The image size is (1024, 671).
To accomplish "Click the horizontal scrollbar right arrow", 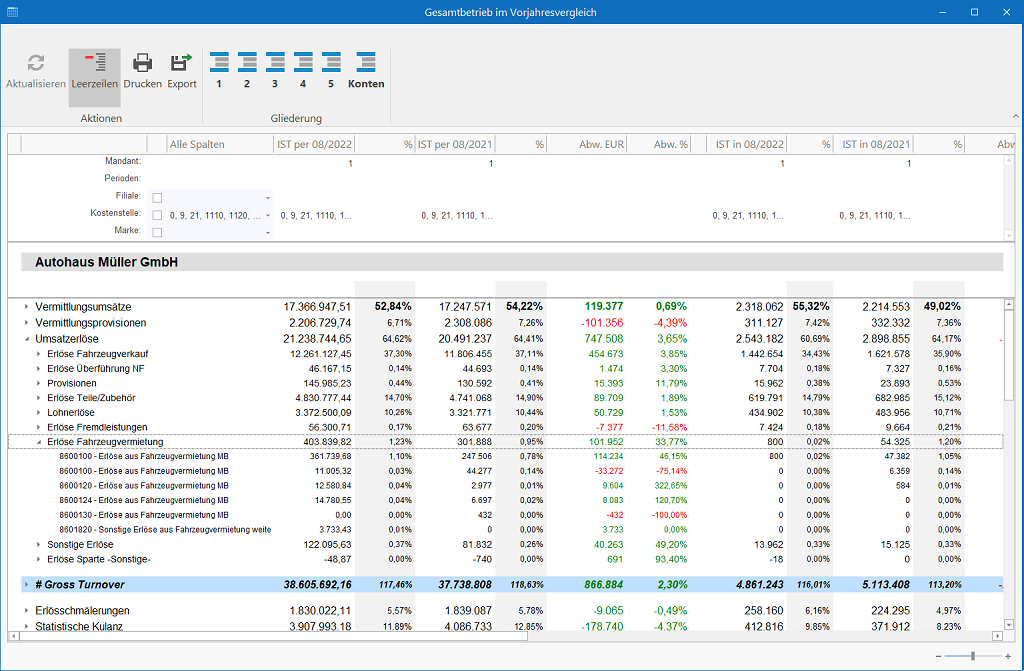I will 995,636.
